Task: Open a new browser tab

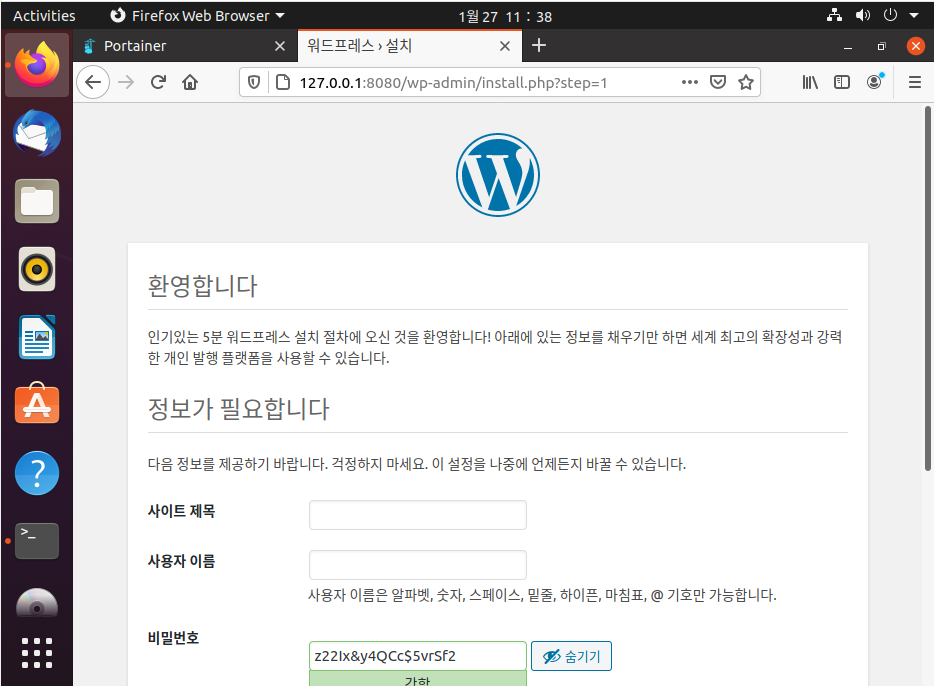Action: pos(538,45)
